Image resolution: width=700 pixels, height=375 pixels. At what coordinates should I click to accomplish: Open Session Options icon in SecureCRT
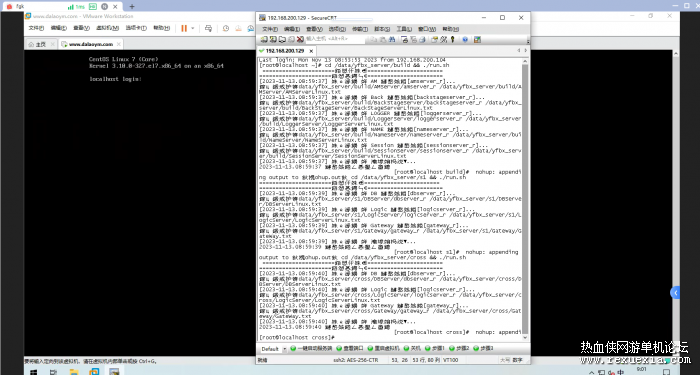[434, 39]
